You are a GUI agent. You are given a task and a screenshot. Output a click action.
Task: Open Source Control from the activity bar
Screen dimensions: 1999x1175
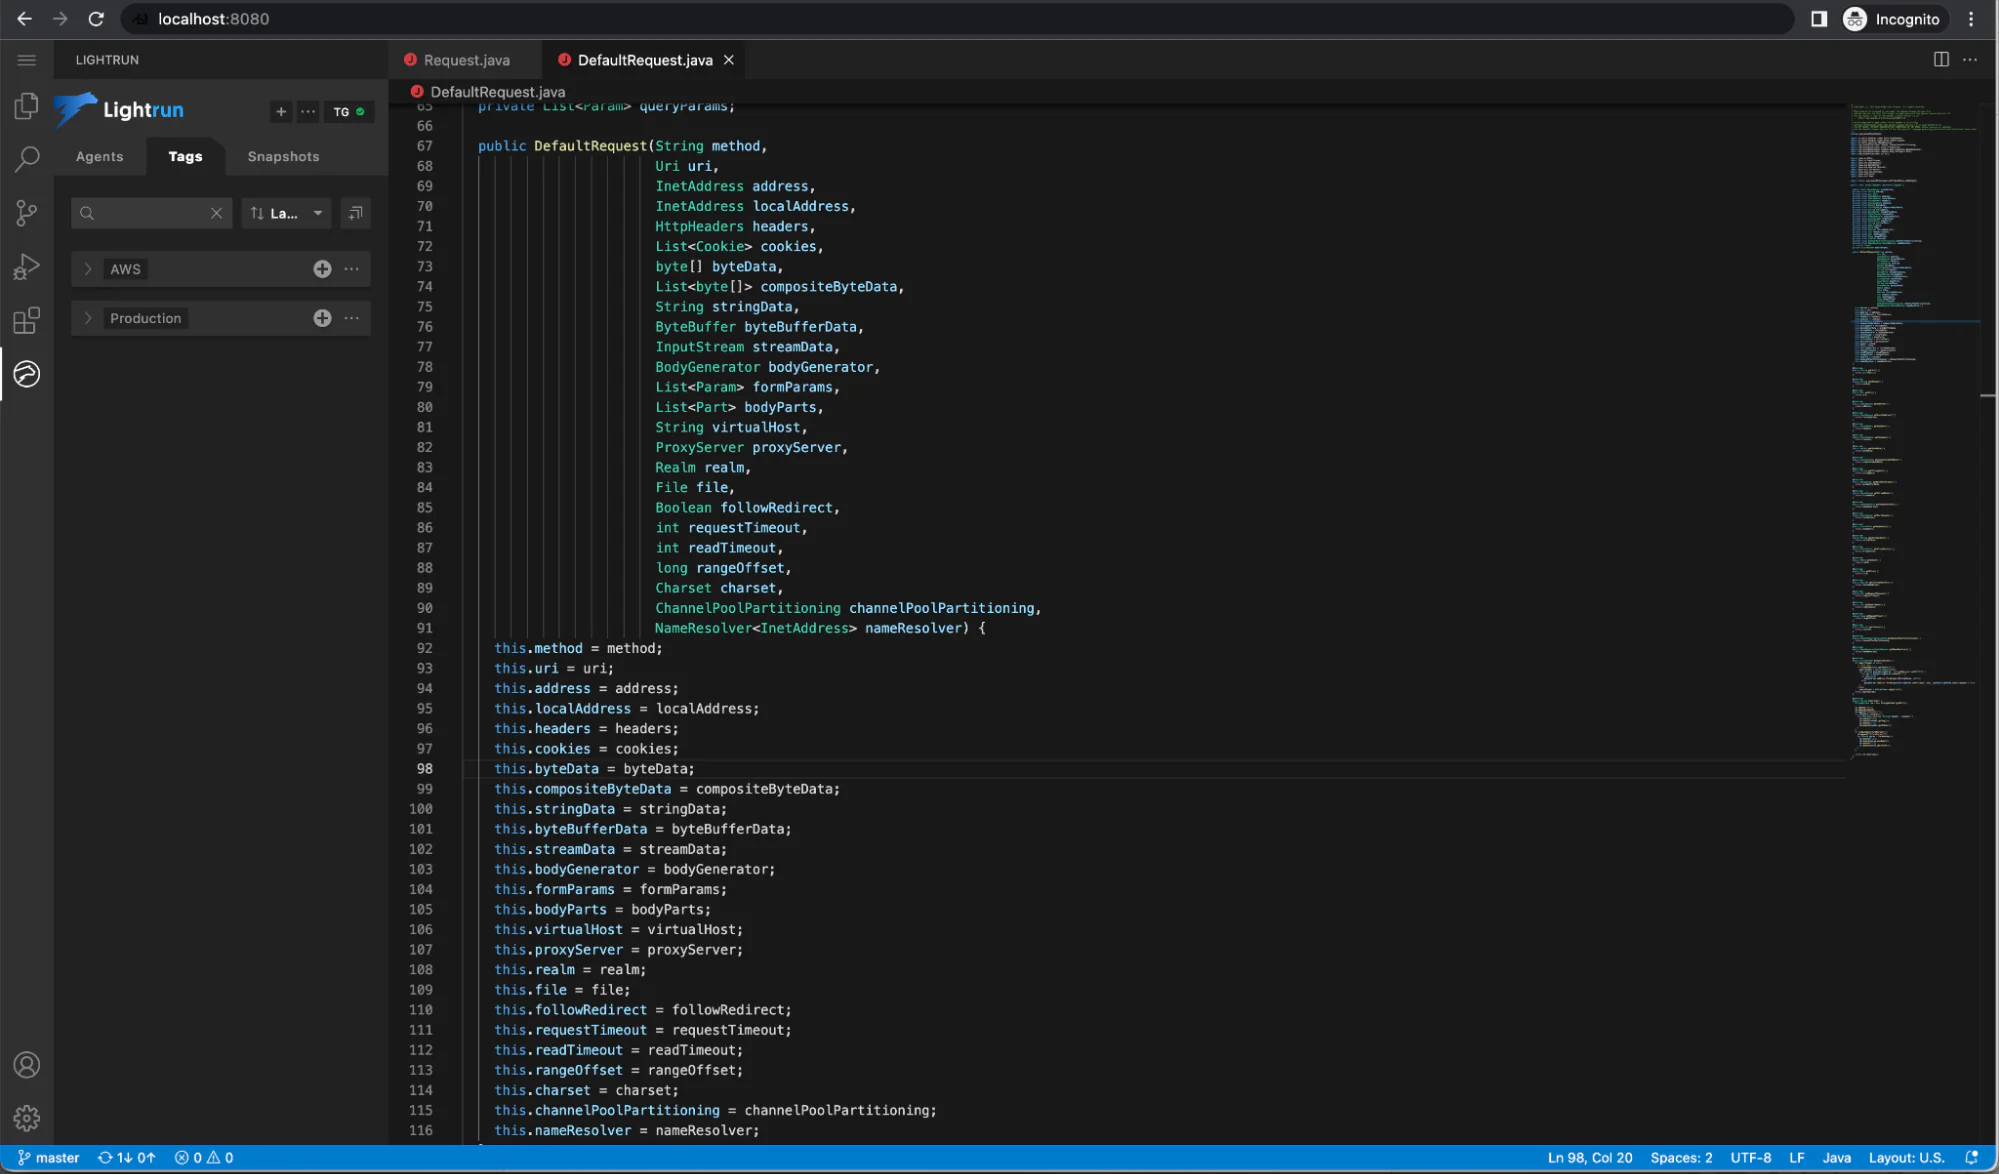point(26,212)
